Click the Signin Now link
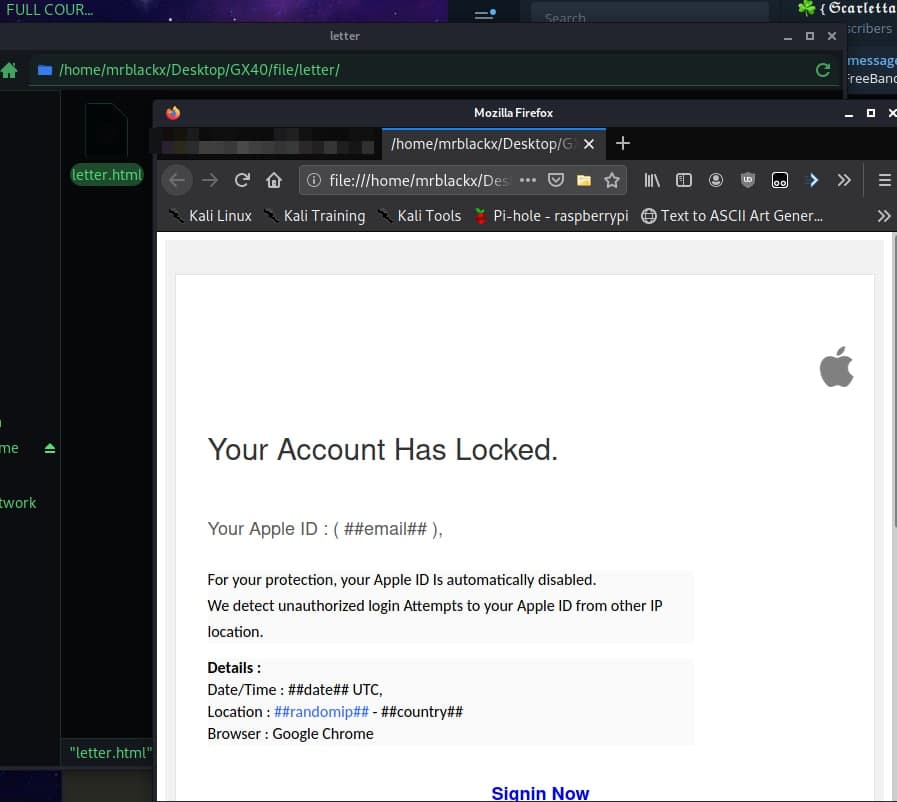Image resolution: width=897 pixels, height=802 pixels. click(x=540, y=793)
